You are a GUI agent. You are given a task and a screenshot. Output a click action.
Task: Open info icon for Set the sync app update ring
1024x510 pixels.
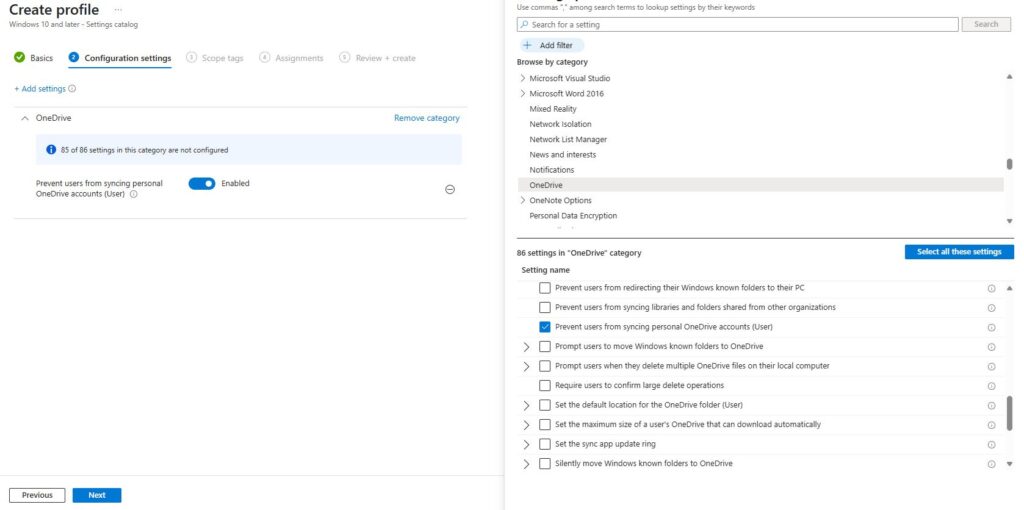[991, 445]
